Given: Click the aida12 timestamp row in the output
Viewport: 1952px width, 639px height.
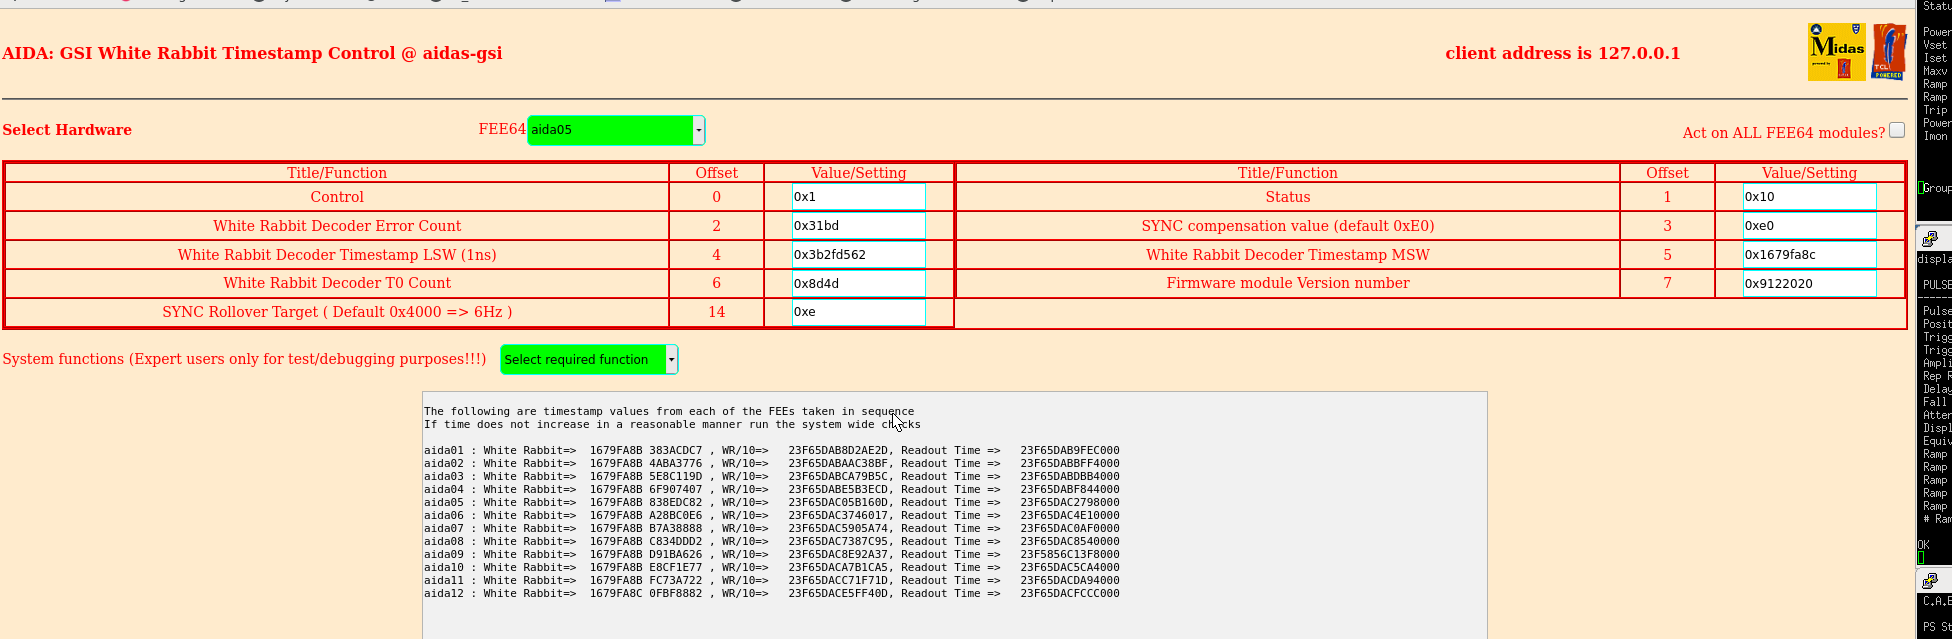Looking at the screenshot, I should coord(772,594).
